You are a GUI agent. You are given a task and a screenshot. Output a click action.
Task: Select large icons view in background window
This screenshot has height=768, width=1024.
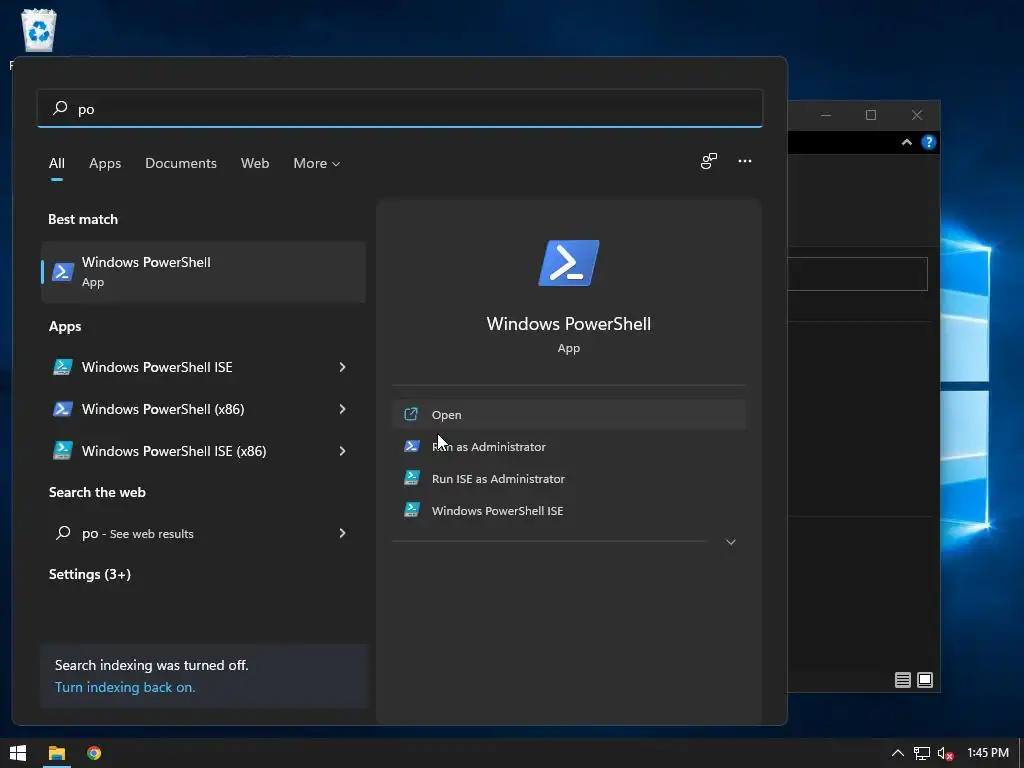click(925, 680)
